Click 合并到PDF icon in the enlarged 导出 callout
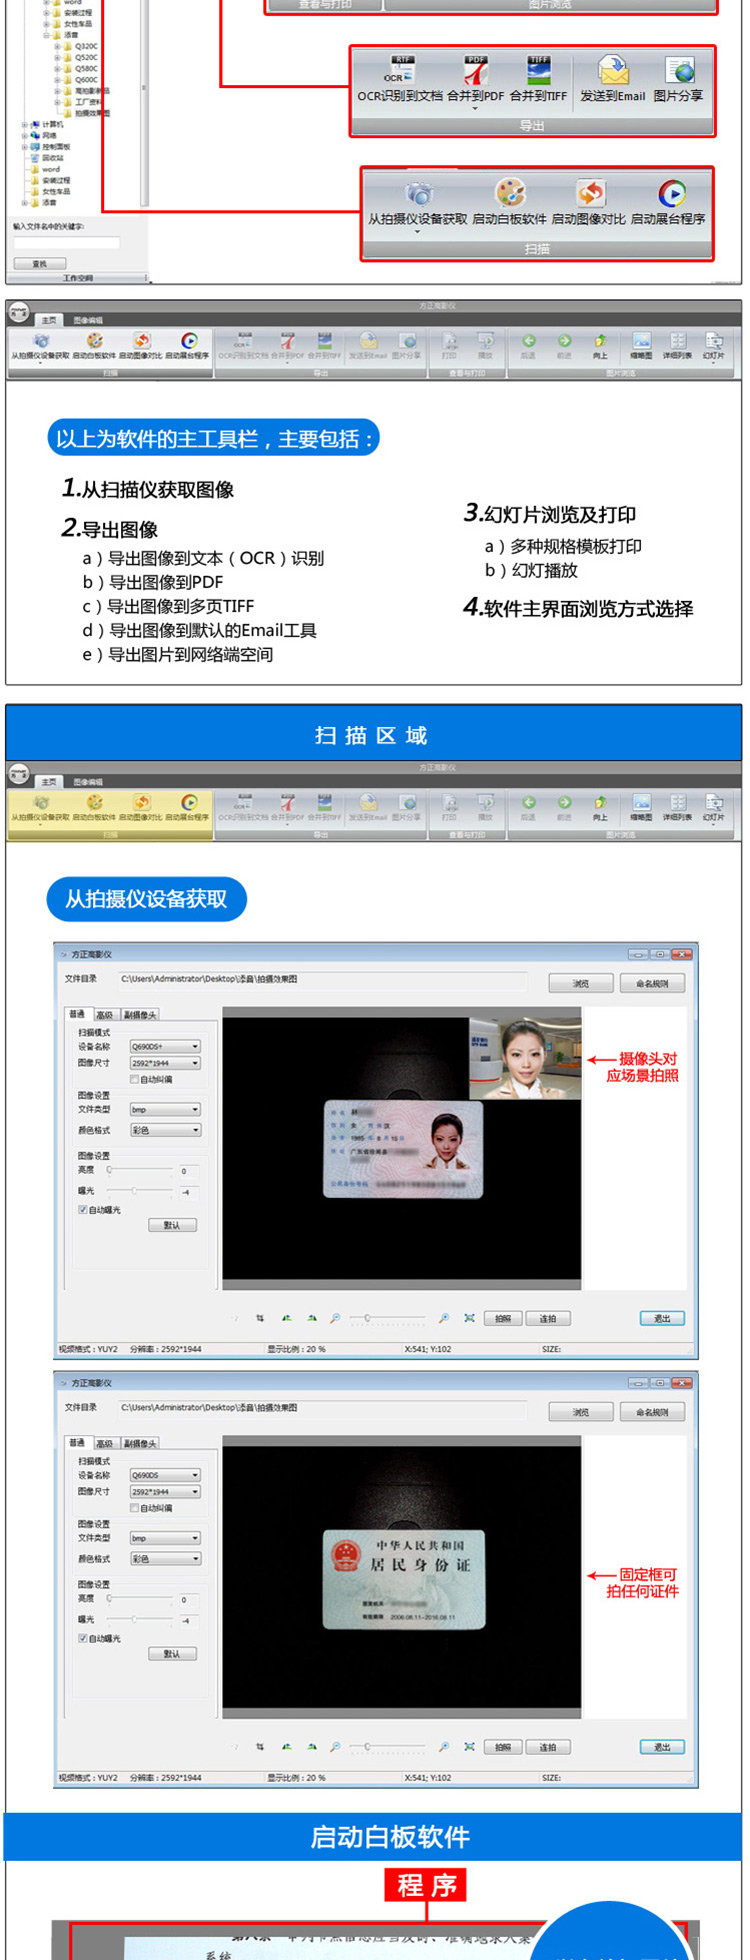The image size is (750, 1960). [x=475, y=80]
